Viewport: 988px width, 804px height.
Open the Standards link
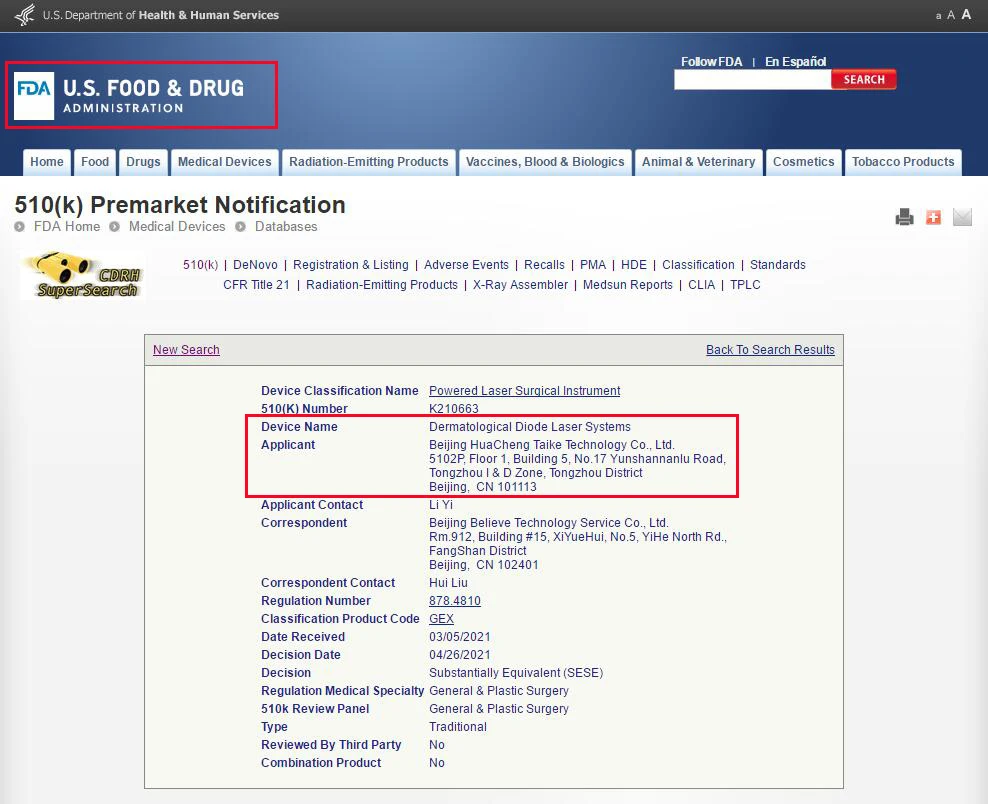point(778,265)
